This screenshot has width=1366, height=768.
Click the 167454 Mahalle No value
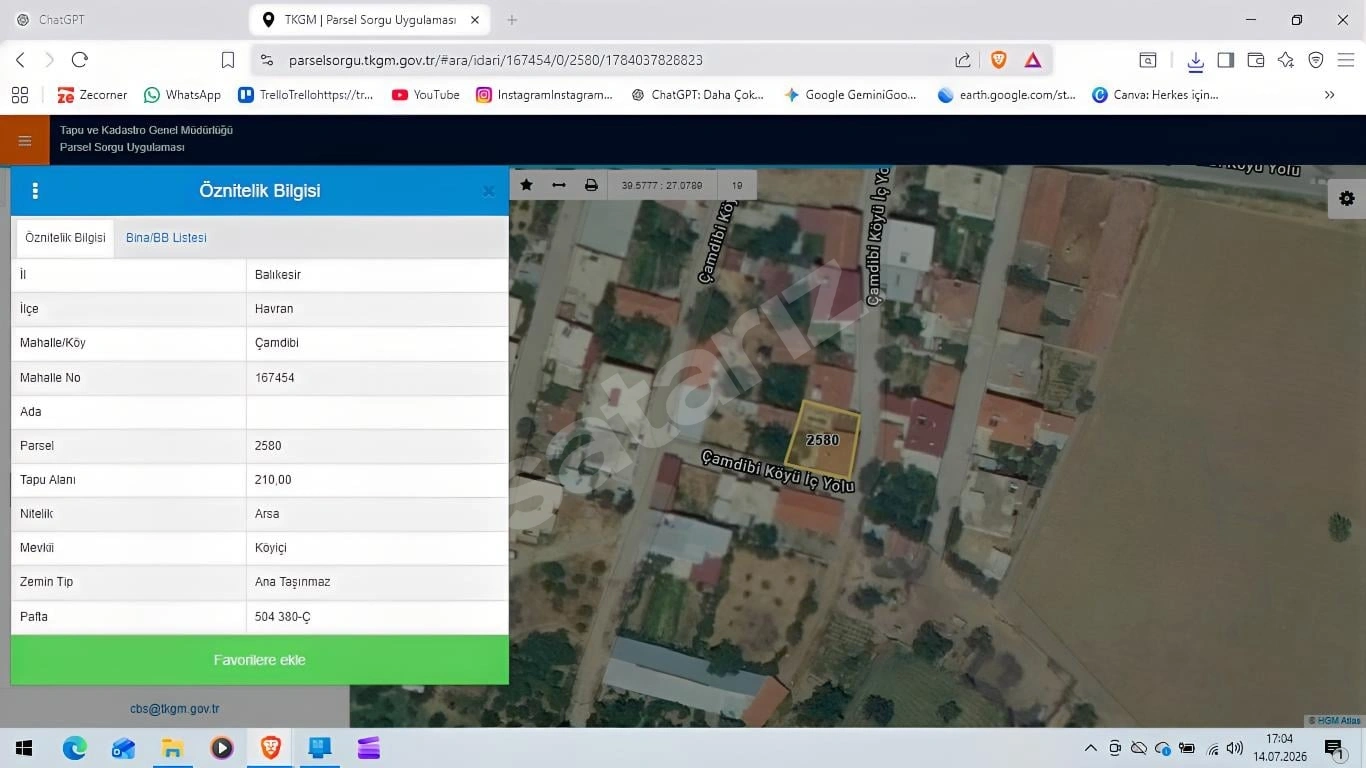pos(275,378)
